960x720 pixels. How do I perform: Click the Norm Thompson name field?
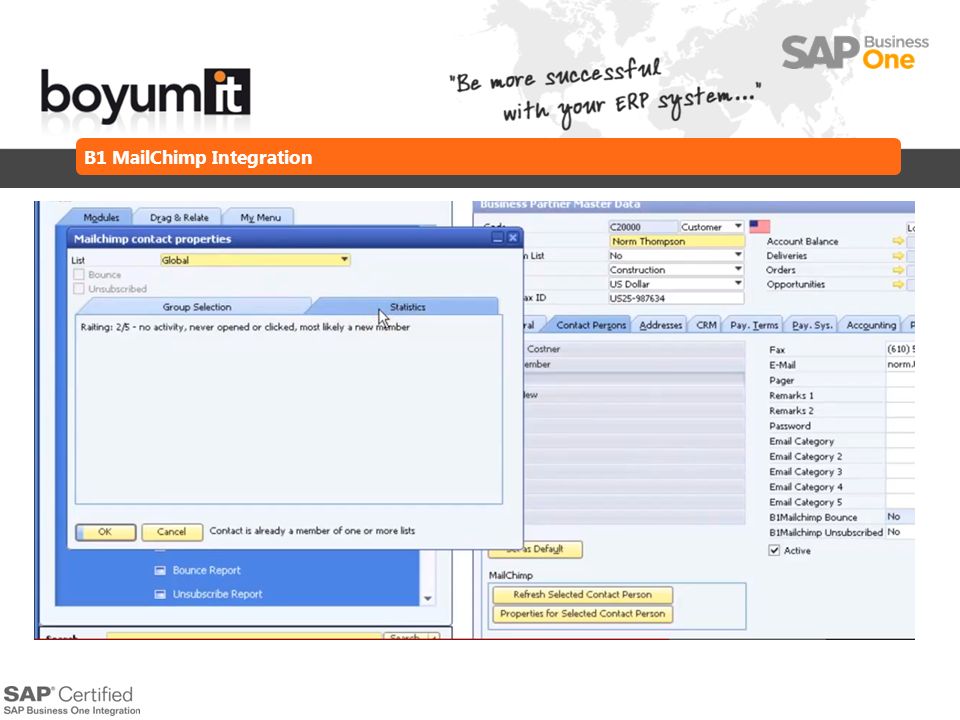point(677,241)
